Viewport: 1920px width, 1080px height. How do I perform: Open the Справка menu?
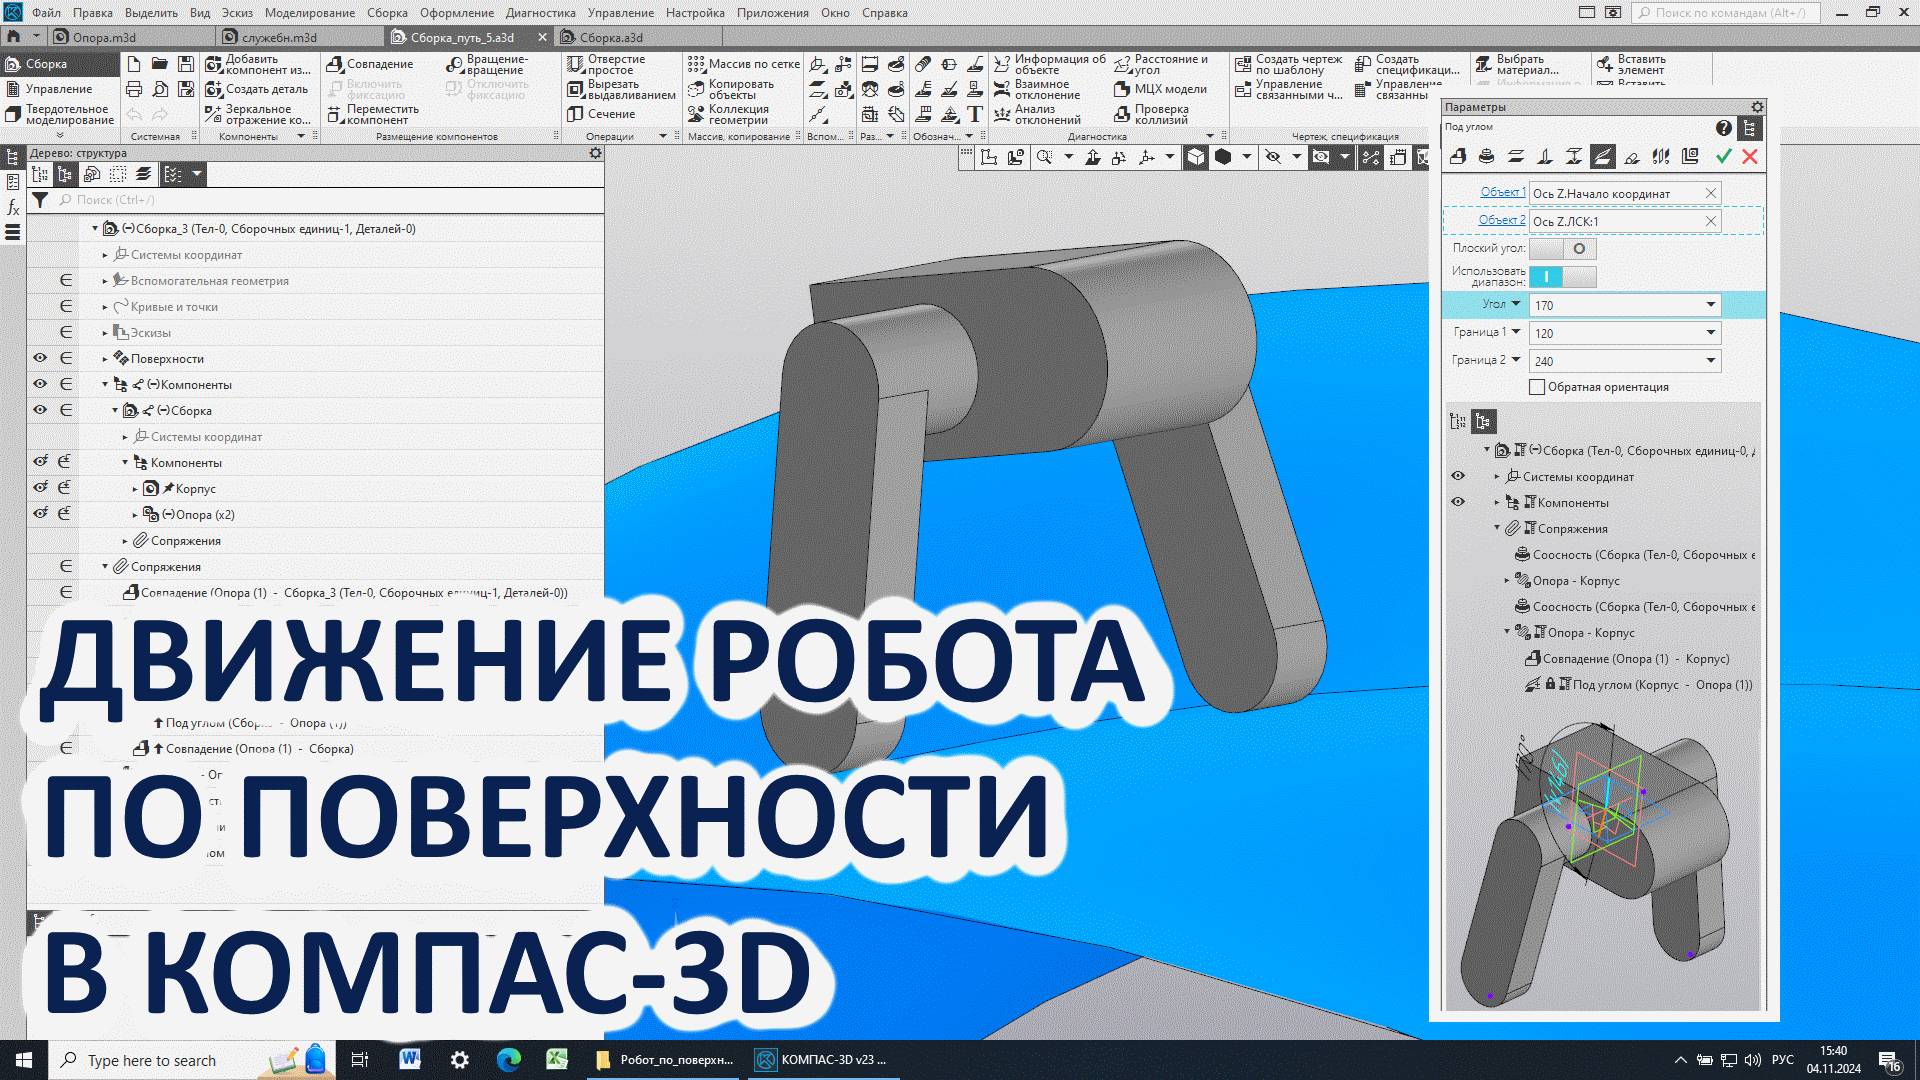click(884, 13)
